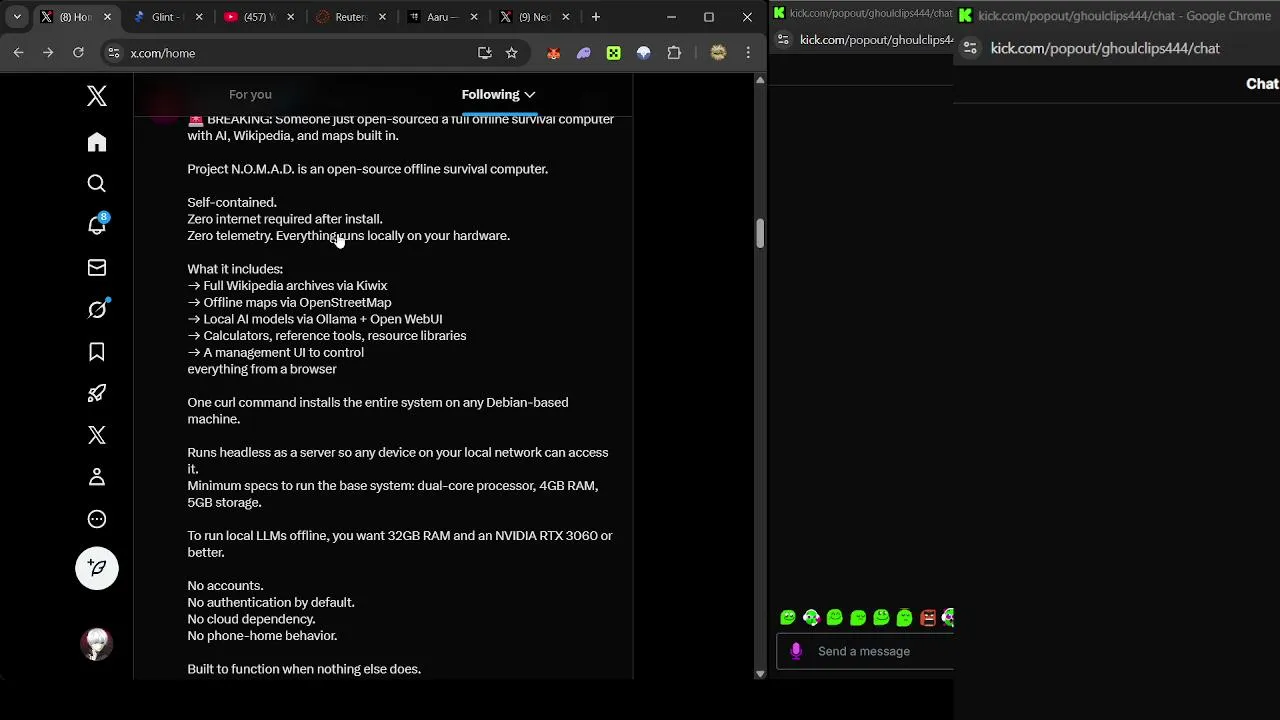
Task: Open the MetaMask fox extension
Action: pos(554,53)
